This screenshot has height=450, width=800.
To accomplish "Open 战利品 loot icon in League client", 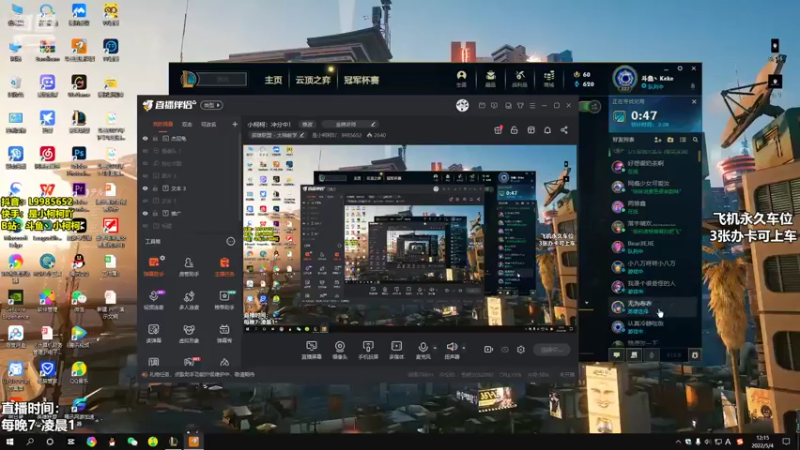I will [519, 79].
